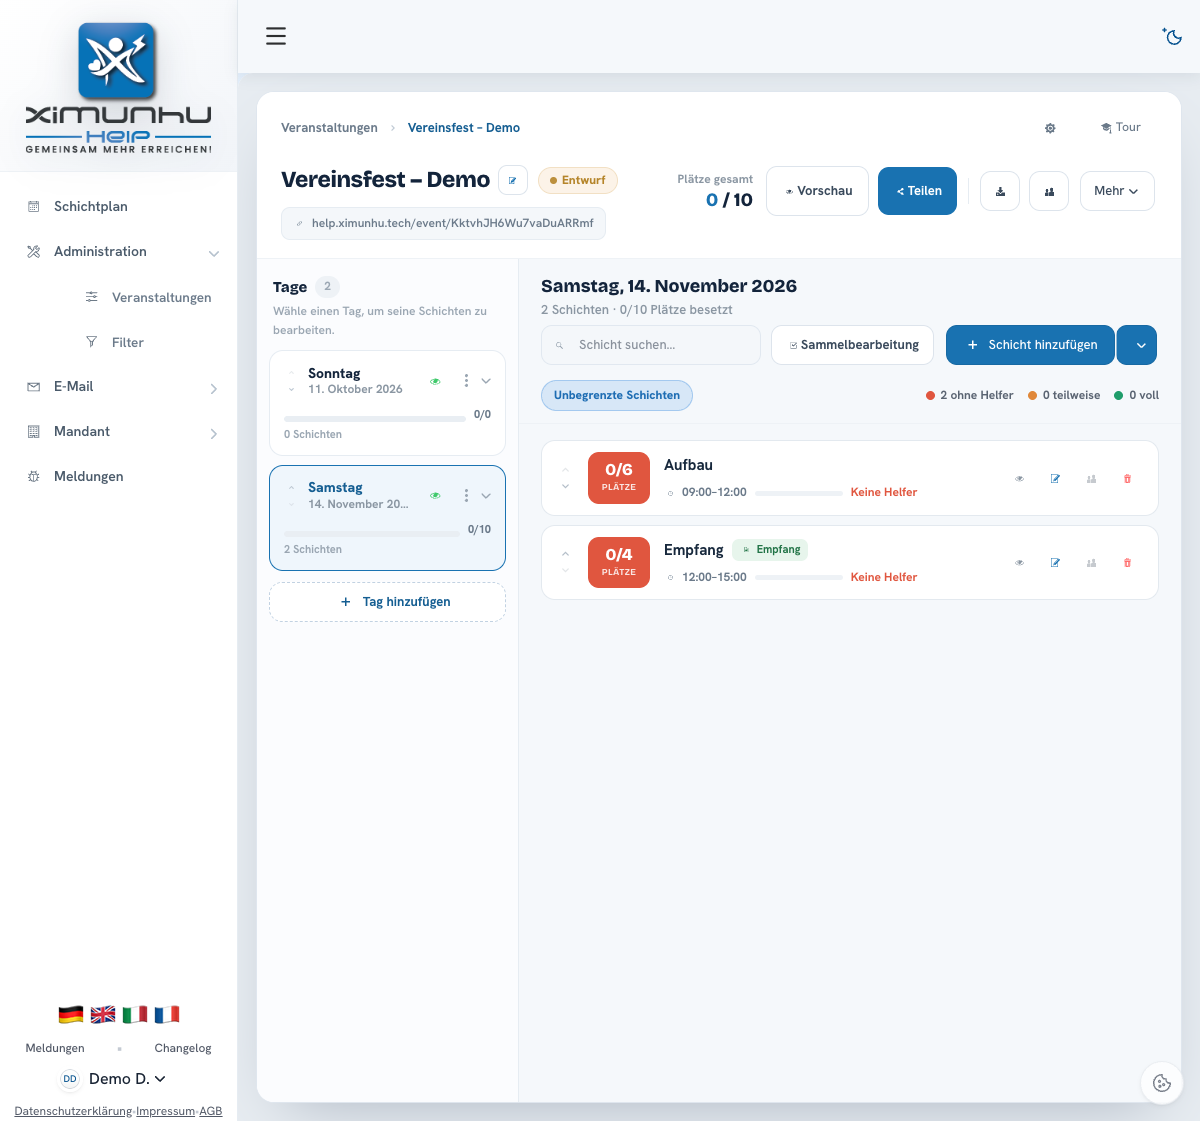Click the Teilen share button
This screenshot has height=1121, width=1200.
[918, 191]
